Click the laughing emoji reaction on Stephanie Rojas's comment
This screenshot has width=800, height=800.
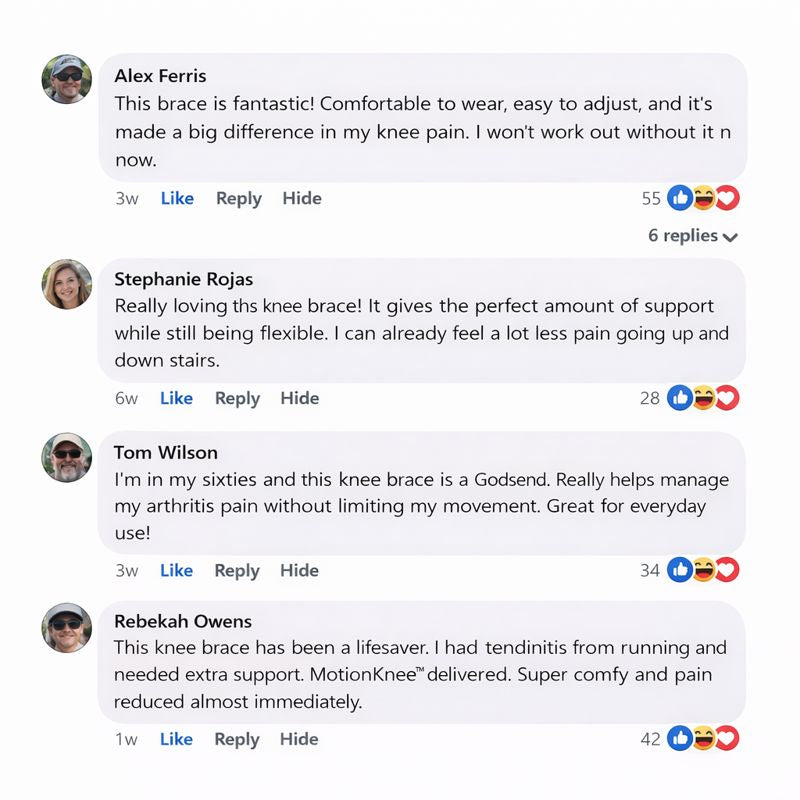click(x=704, y=398)
